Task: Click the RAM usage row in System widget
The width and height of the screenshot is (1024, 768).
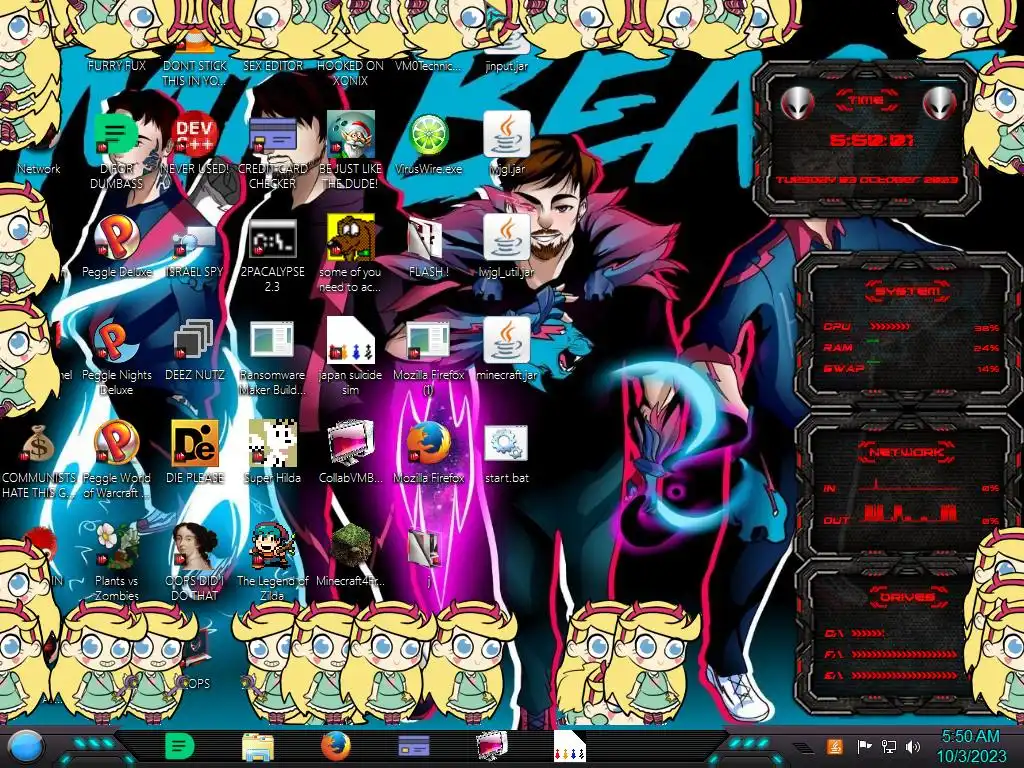Action: [x=912, y=347]
